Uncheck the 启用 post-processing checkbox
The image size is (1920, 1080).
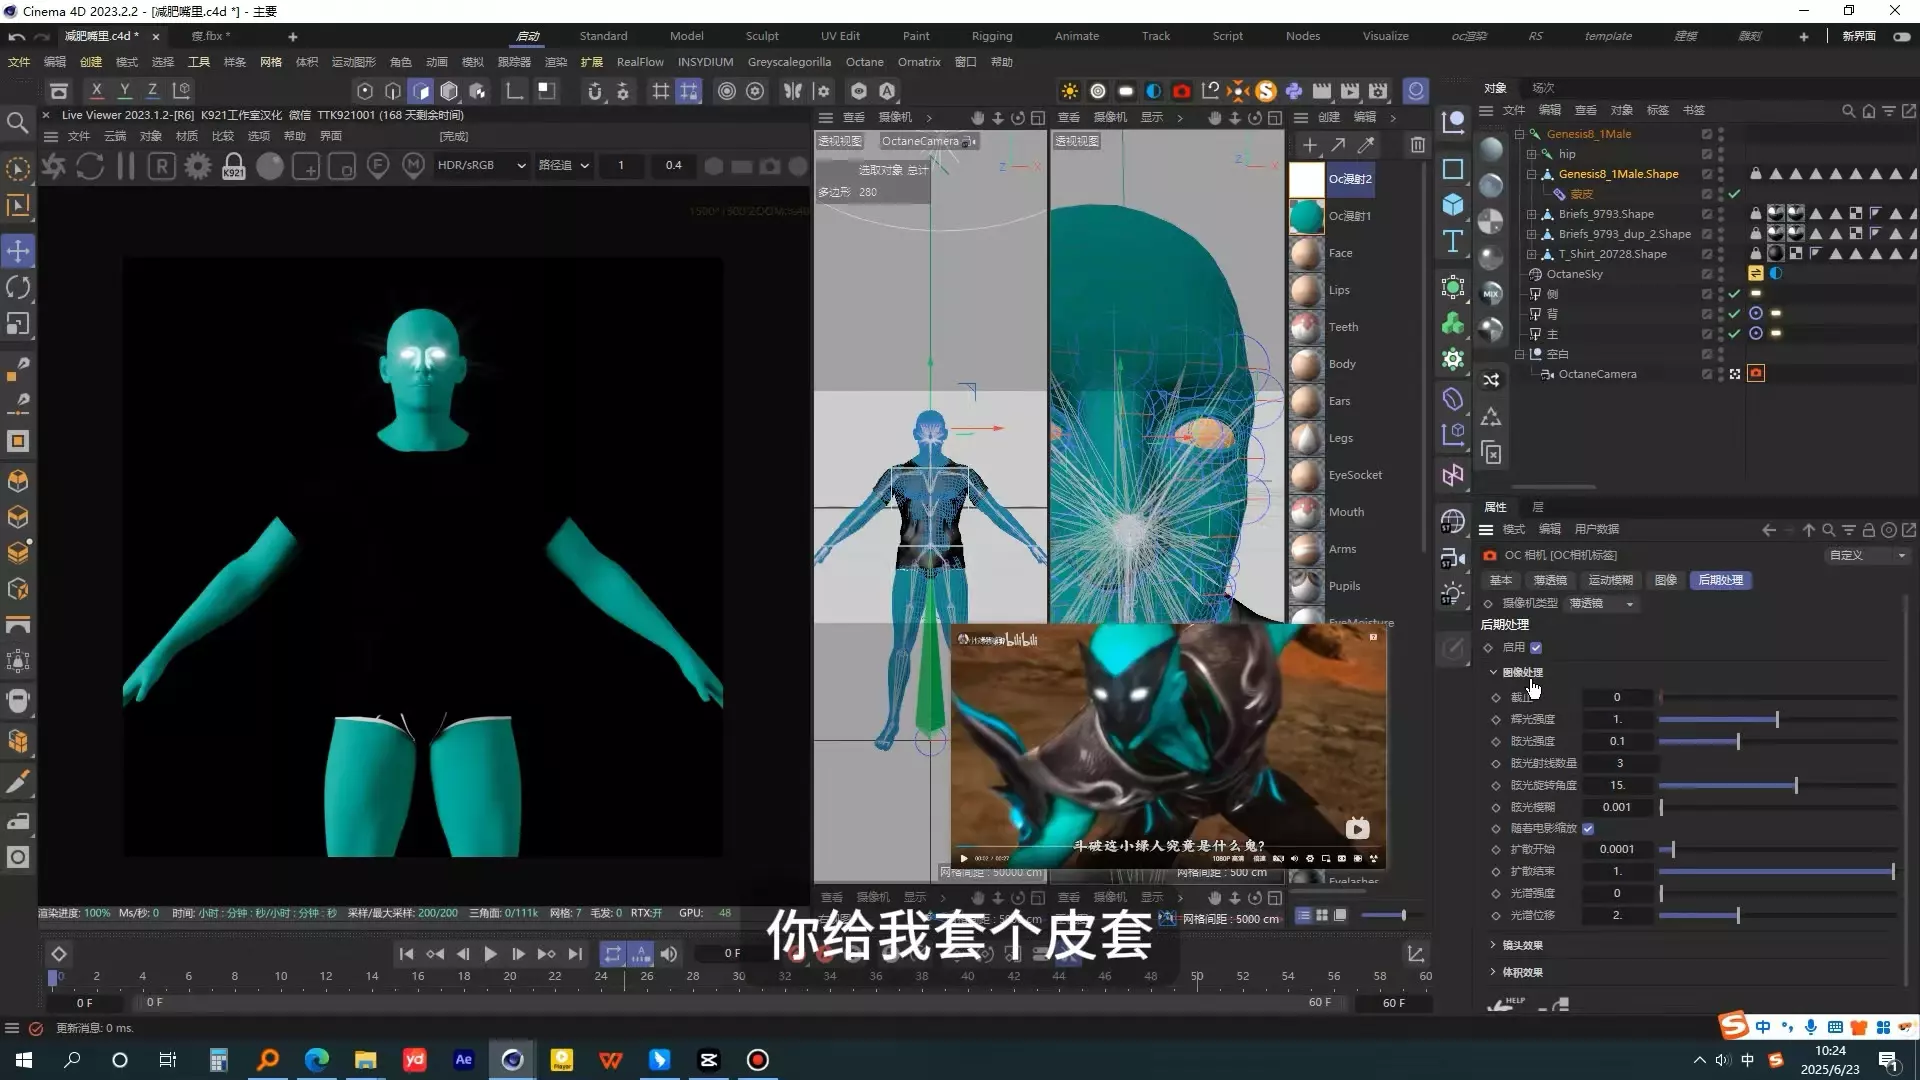pyautogui.click(x=1536, y=648)
